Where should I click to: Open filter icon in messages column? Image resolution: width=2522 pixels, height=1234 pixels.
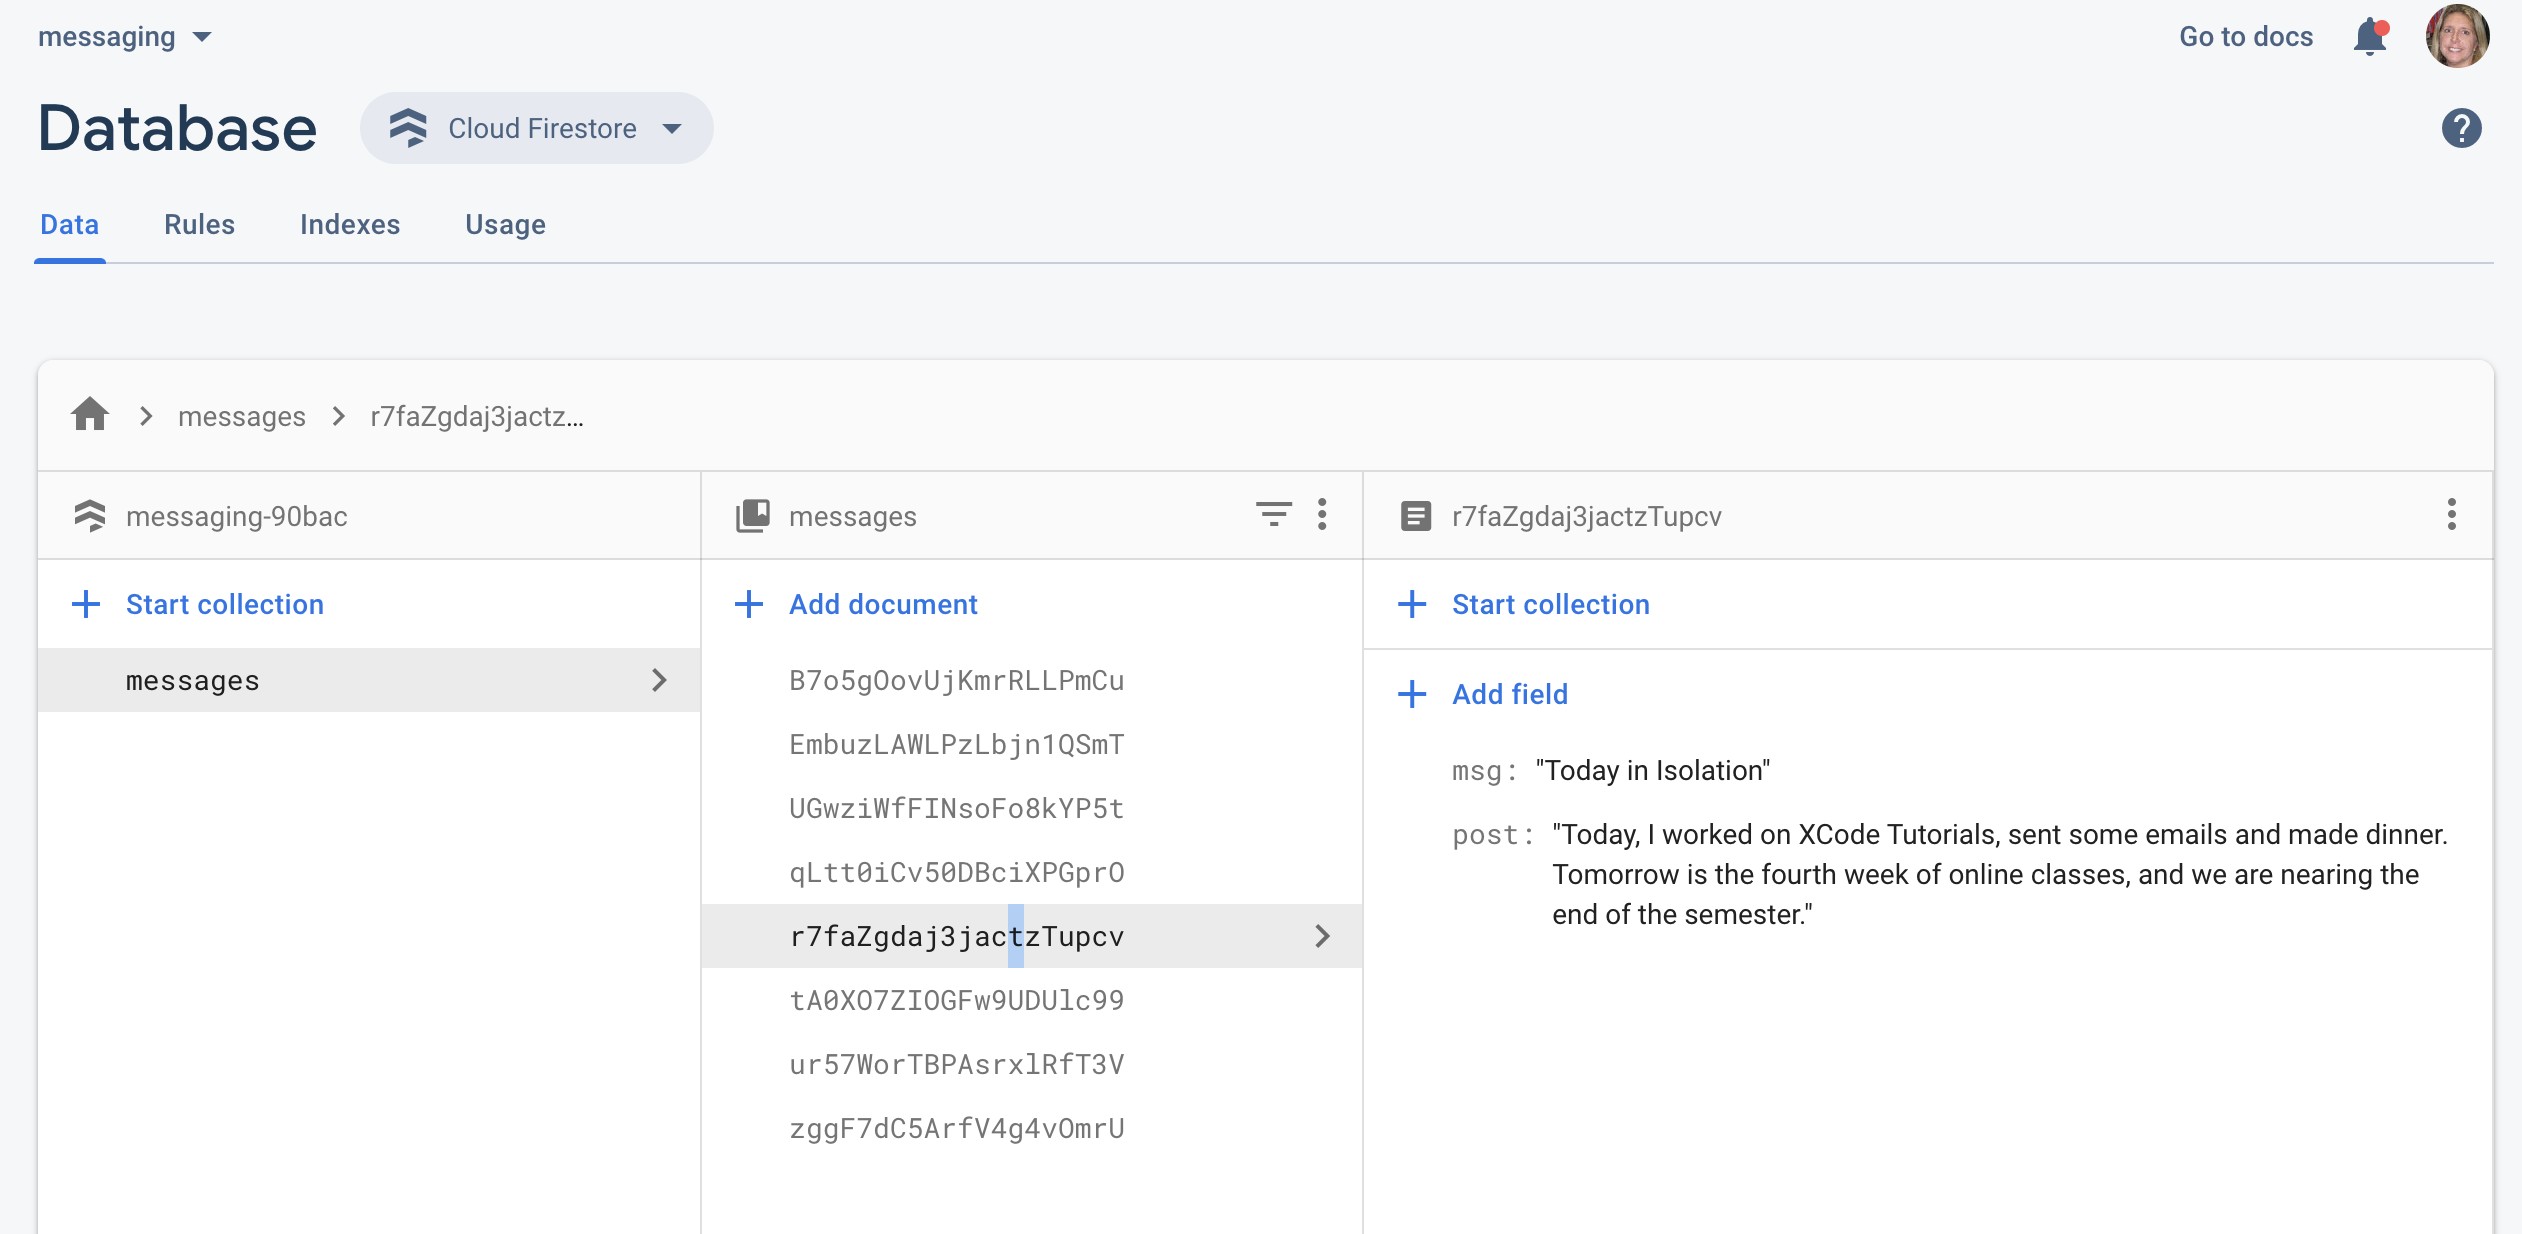(x=1273, y=515)
